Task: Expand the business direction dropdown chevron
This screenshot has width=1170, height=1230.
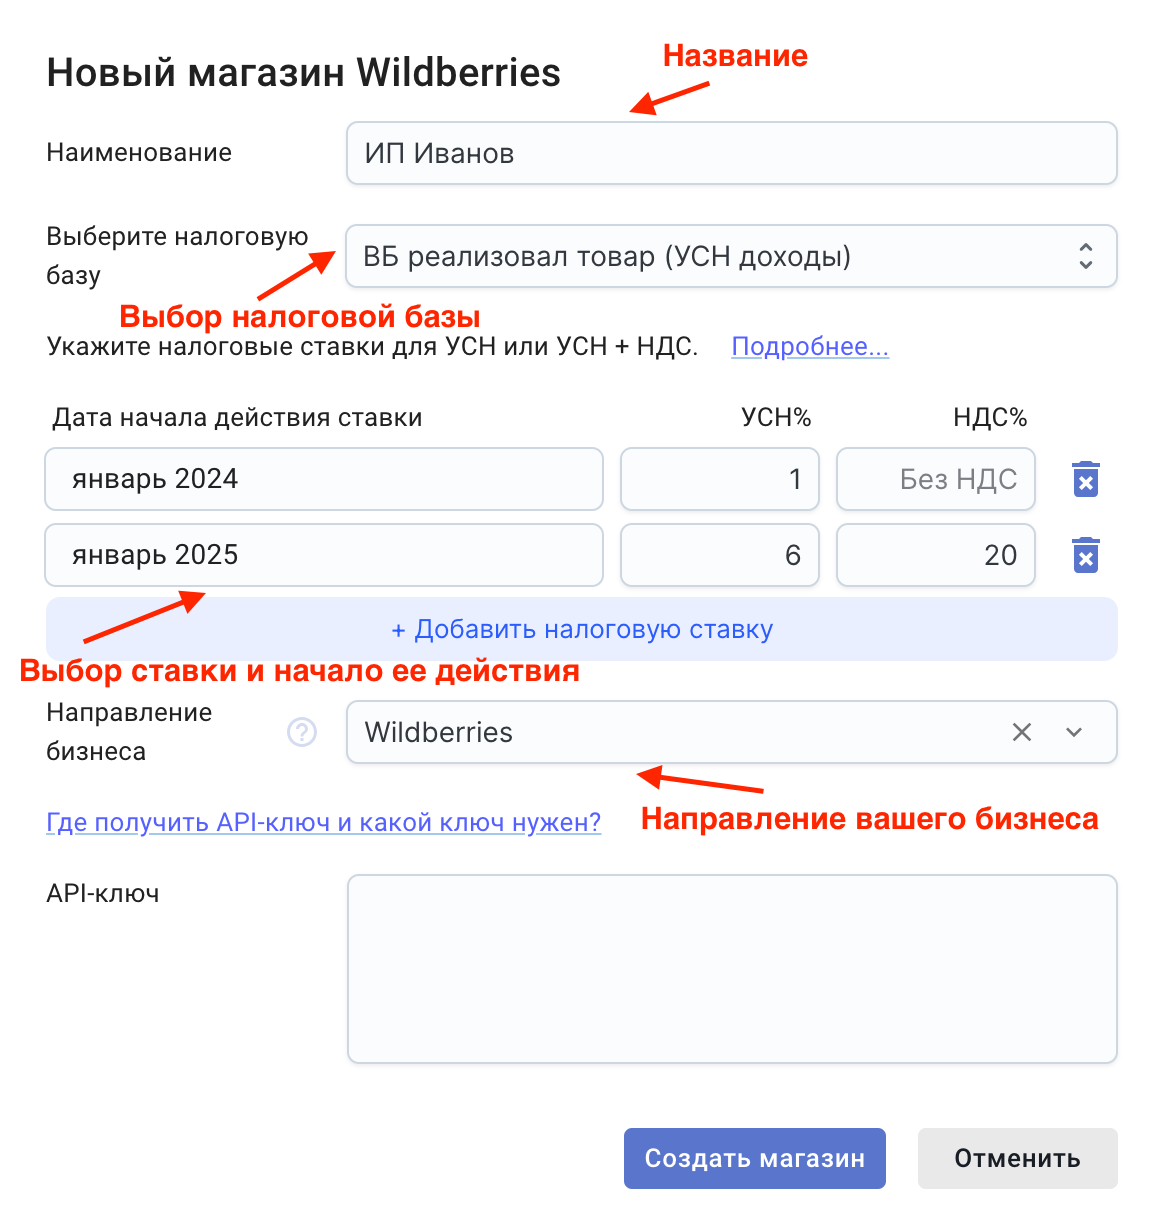Action: coord(1074,732)
